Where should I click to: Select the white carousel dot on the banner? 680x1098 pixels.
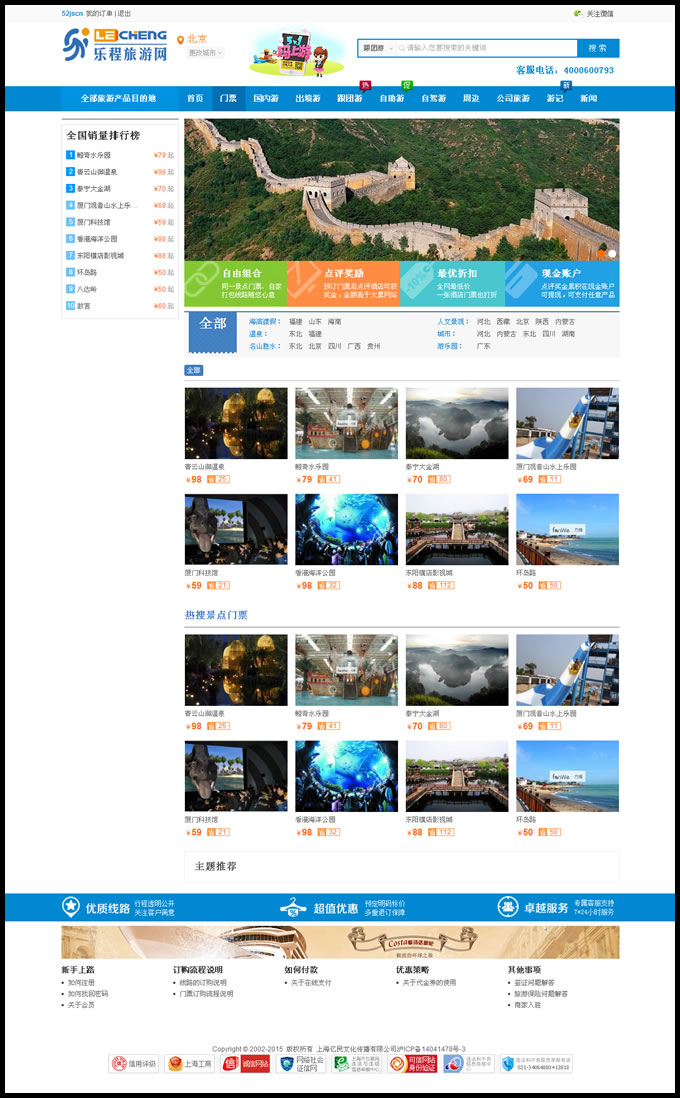pyautogui.click(x=612, y=253)
